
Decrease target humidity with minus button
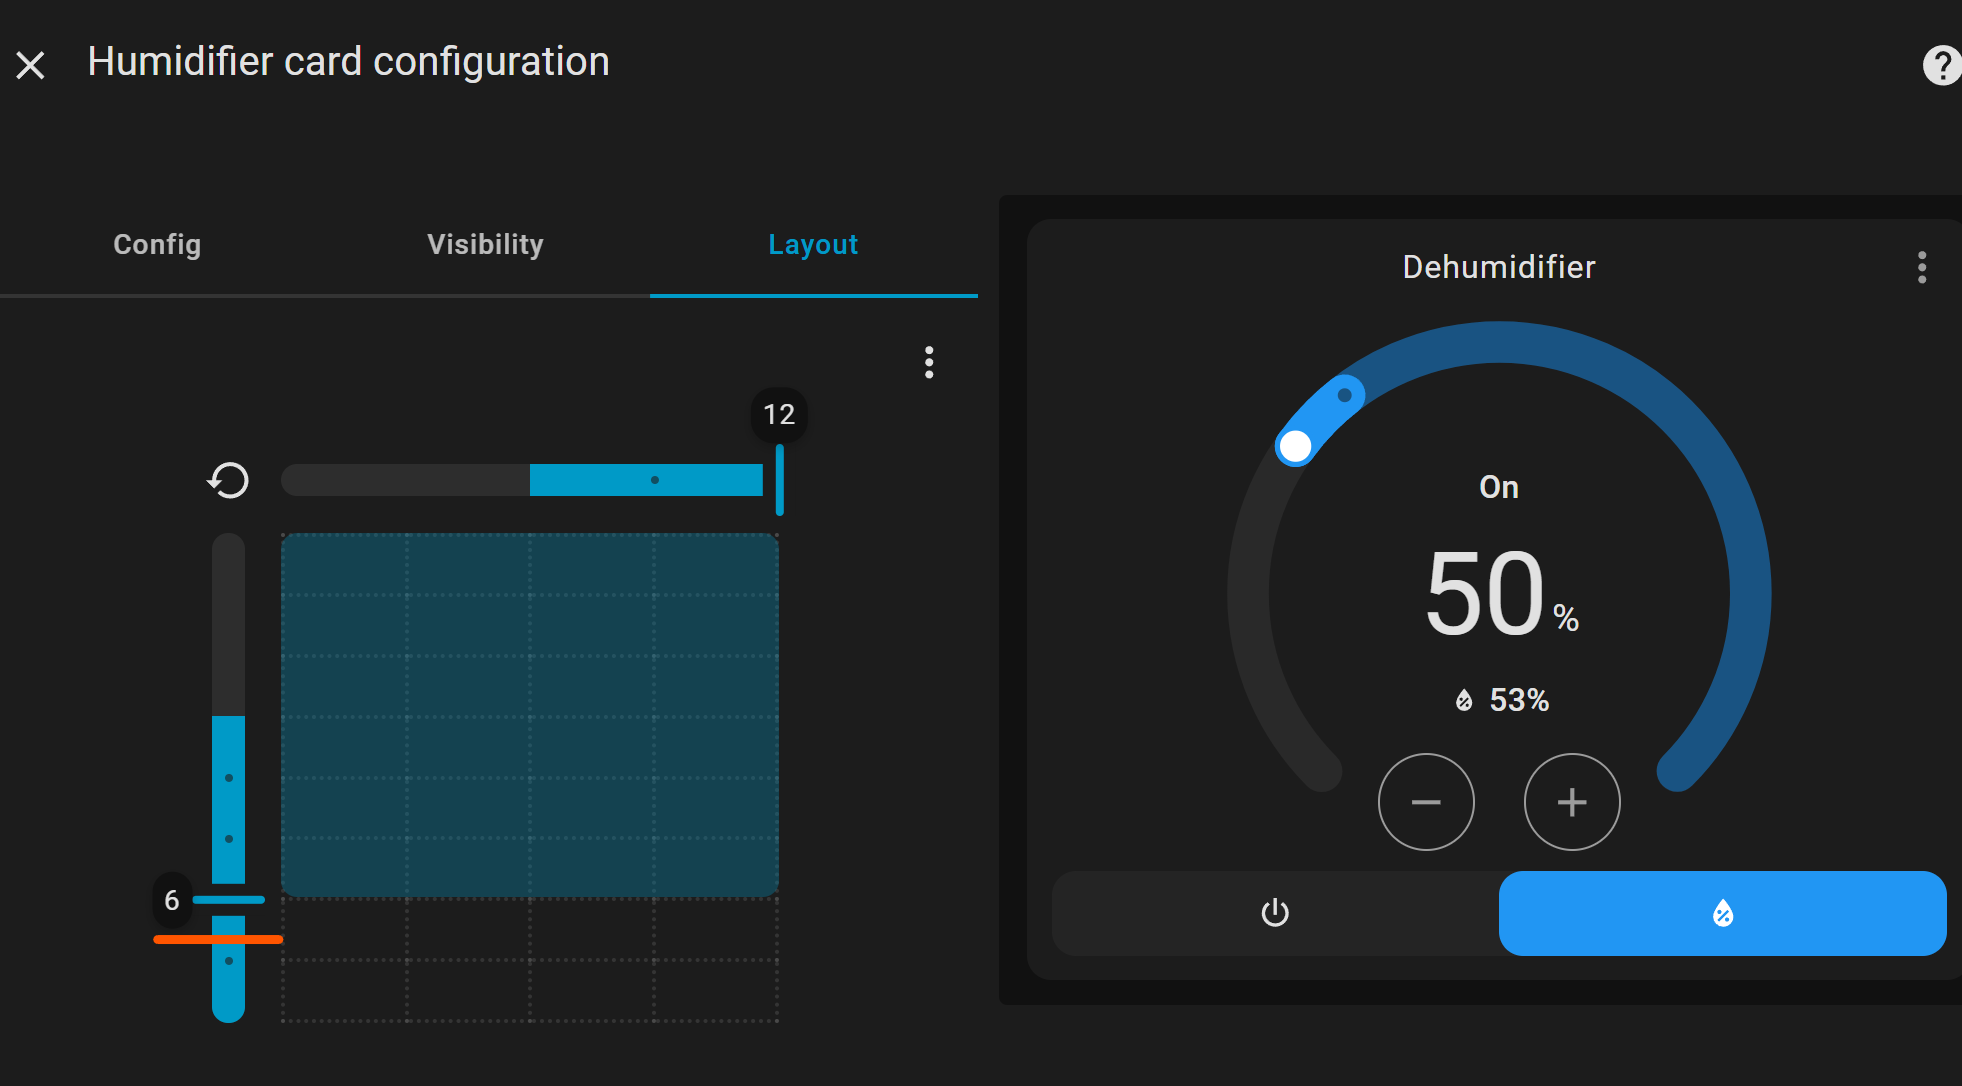(x=1426, y=802)
